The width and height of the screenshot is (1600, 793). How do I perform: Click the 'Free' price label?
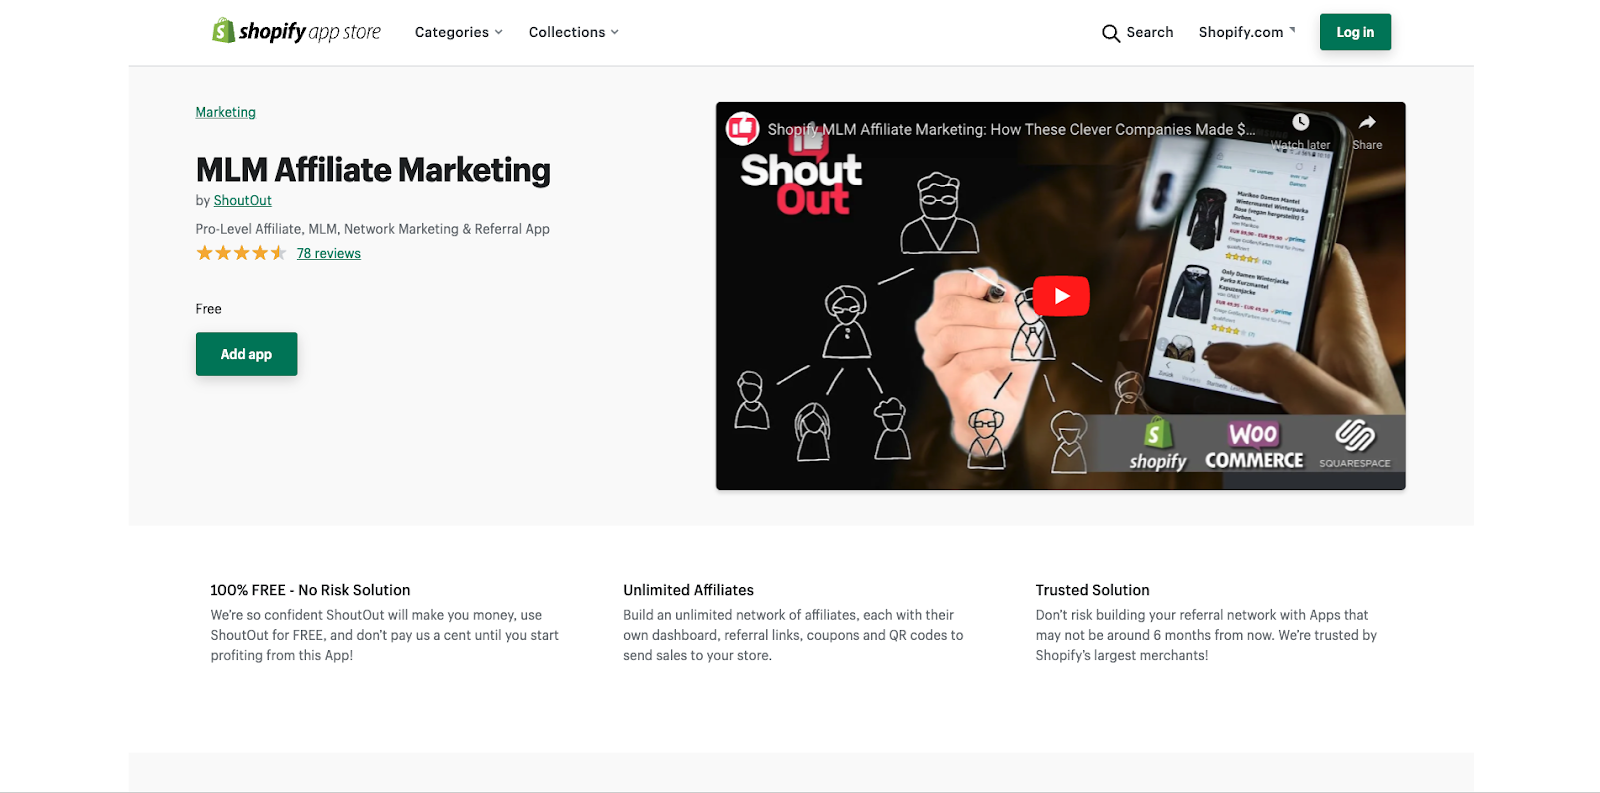208,309
